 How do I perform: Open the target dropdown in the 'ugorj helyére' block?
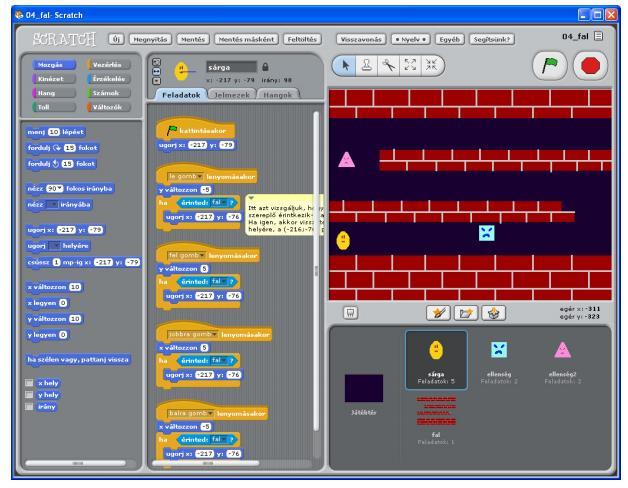(x=54, y=246)
